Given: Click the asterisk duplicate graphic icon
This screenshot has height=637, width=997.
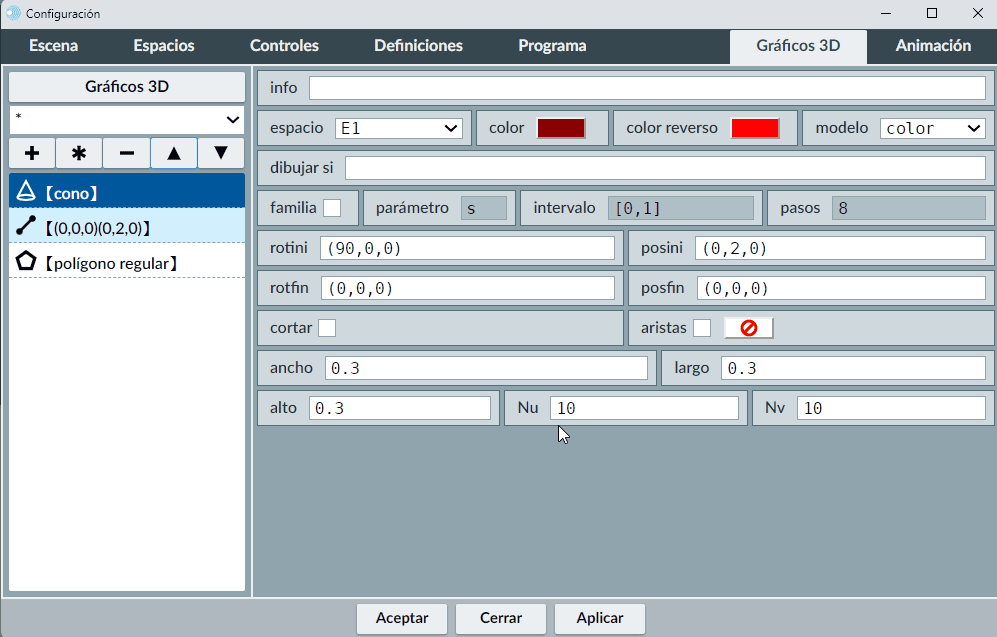Looking at the screenshot, I should point(79,153).
